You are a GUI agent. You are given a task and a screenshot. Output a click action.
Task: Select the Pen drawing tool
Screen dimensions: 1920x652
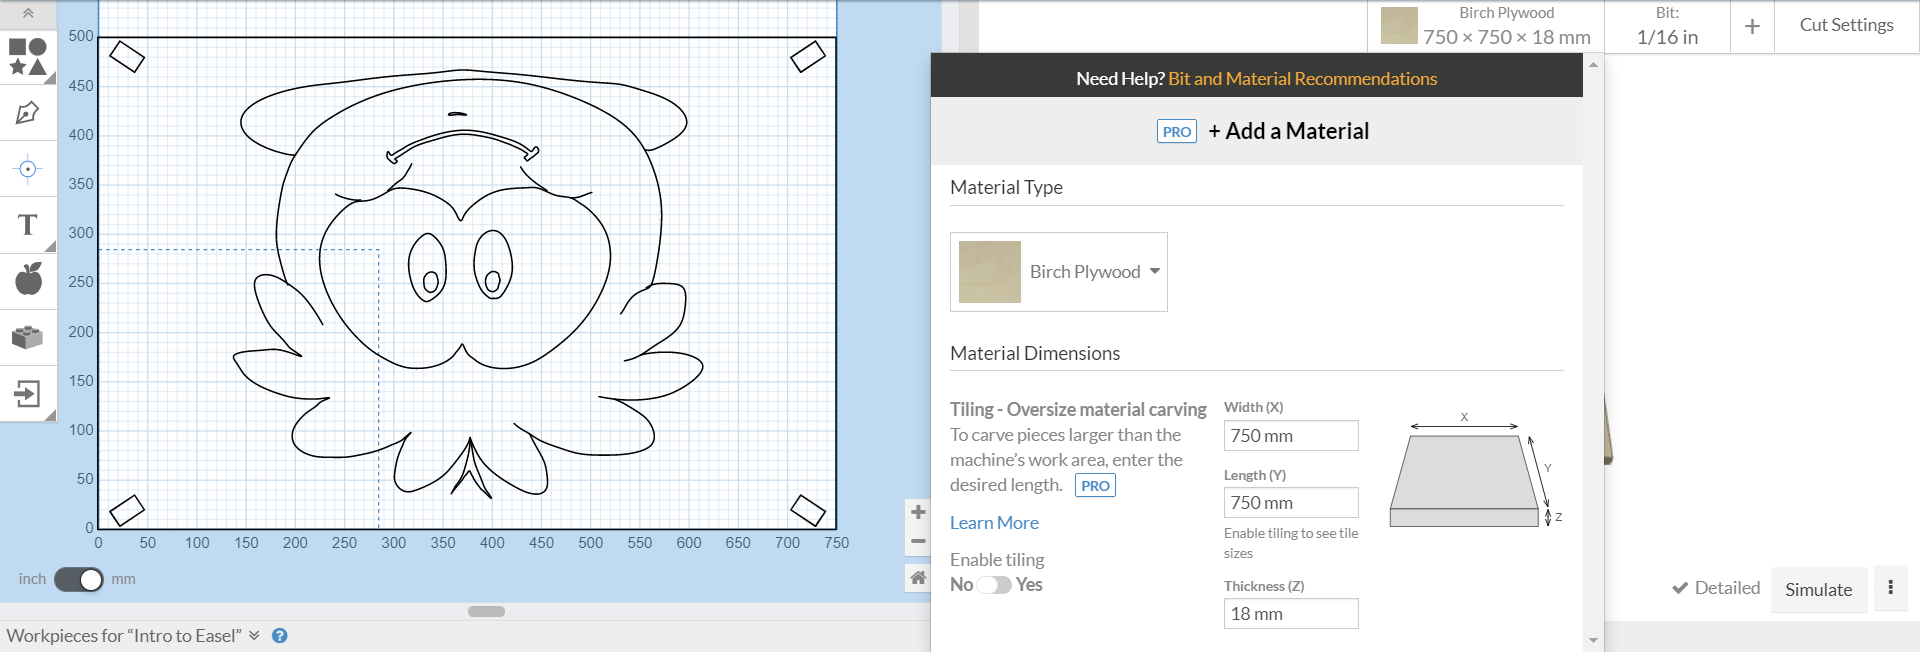tap(28, 113)
